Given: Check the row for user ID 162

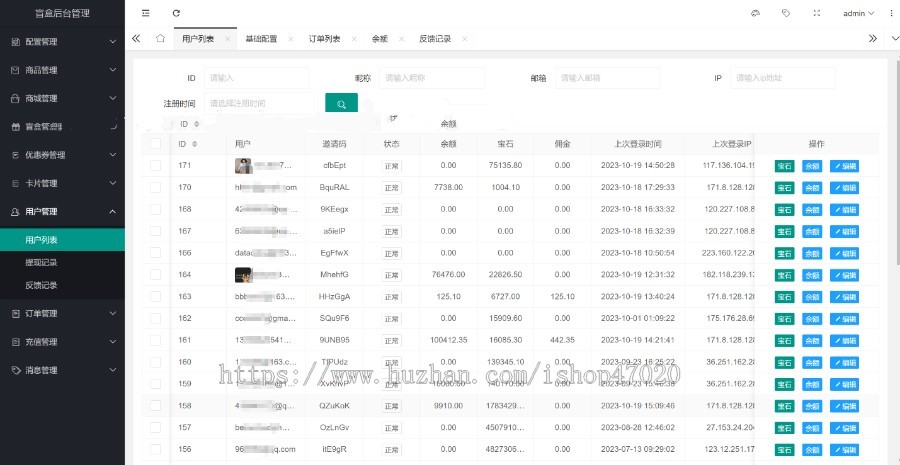Looking at the screenshot, I should coord(156,318).
